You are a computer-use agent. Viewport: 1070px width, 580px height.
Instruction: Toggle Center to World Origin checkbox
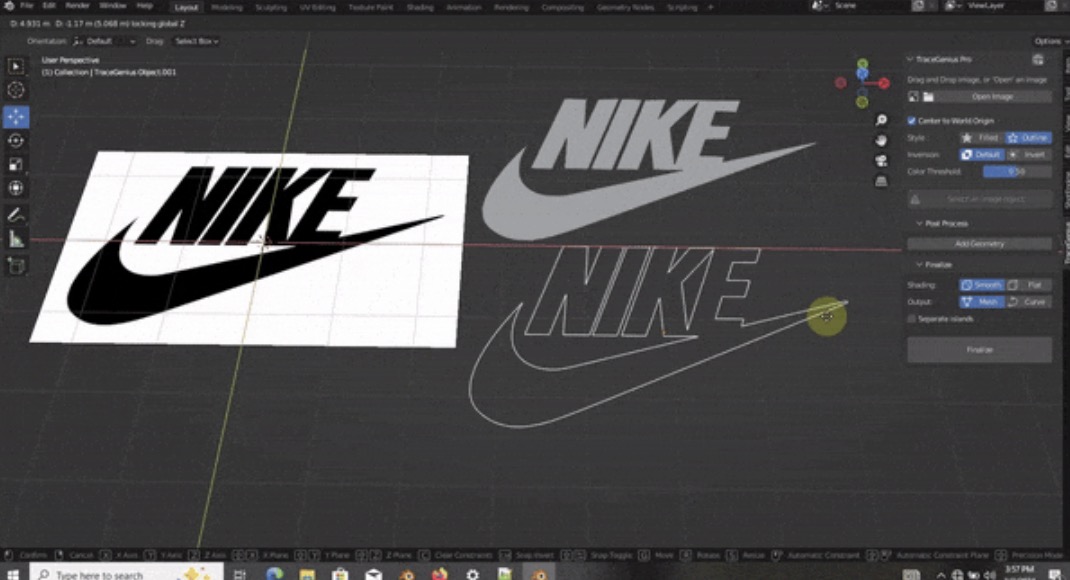912,121
